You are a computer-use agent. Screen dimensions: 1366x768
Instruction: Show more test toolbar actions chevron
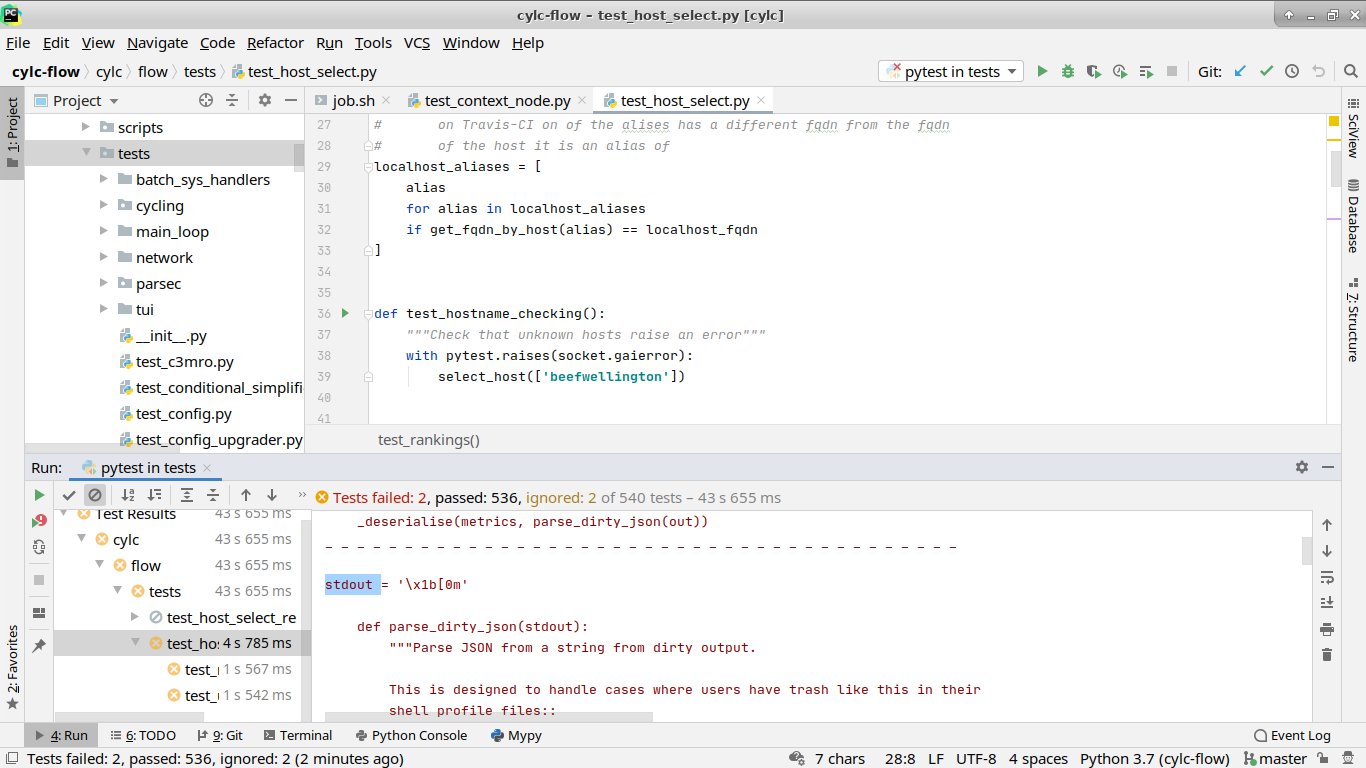tap(302, 495)
